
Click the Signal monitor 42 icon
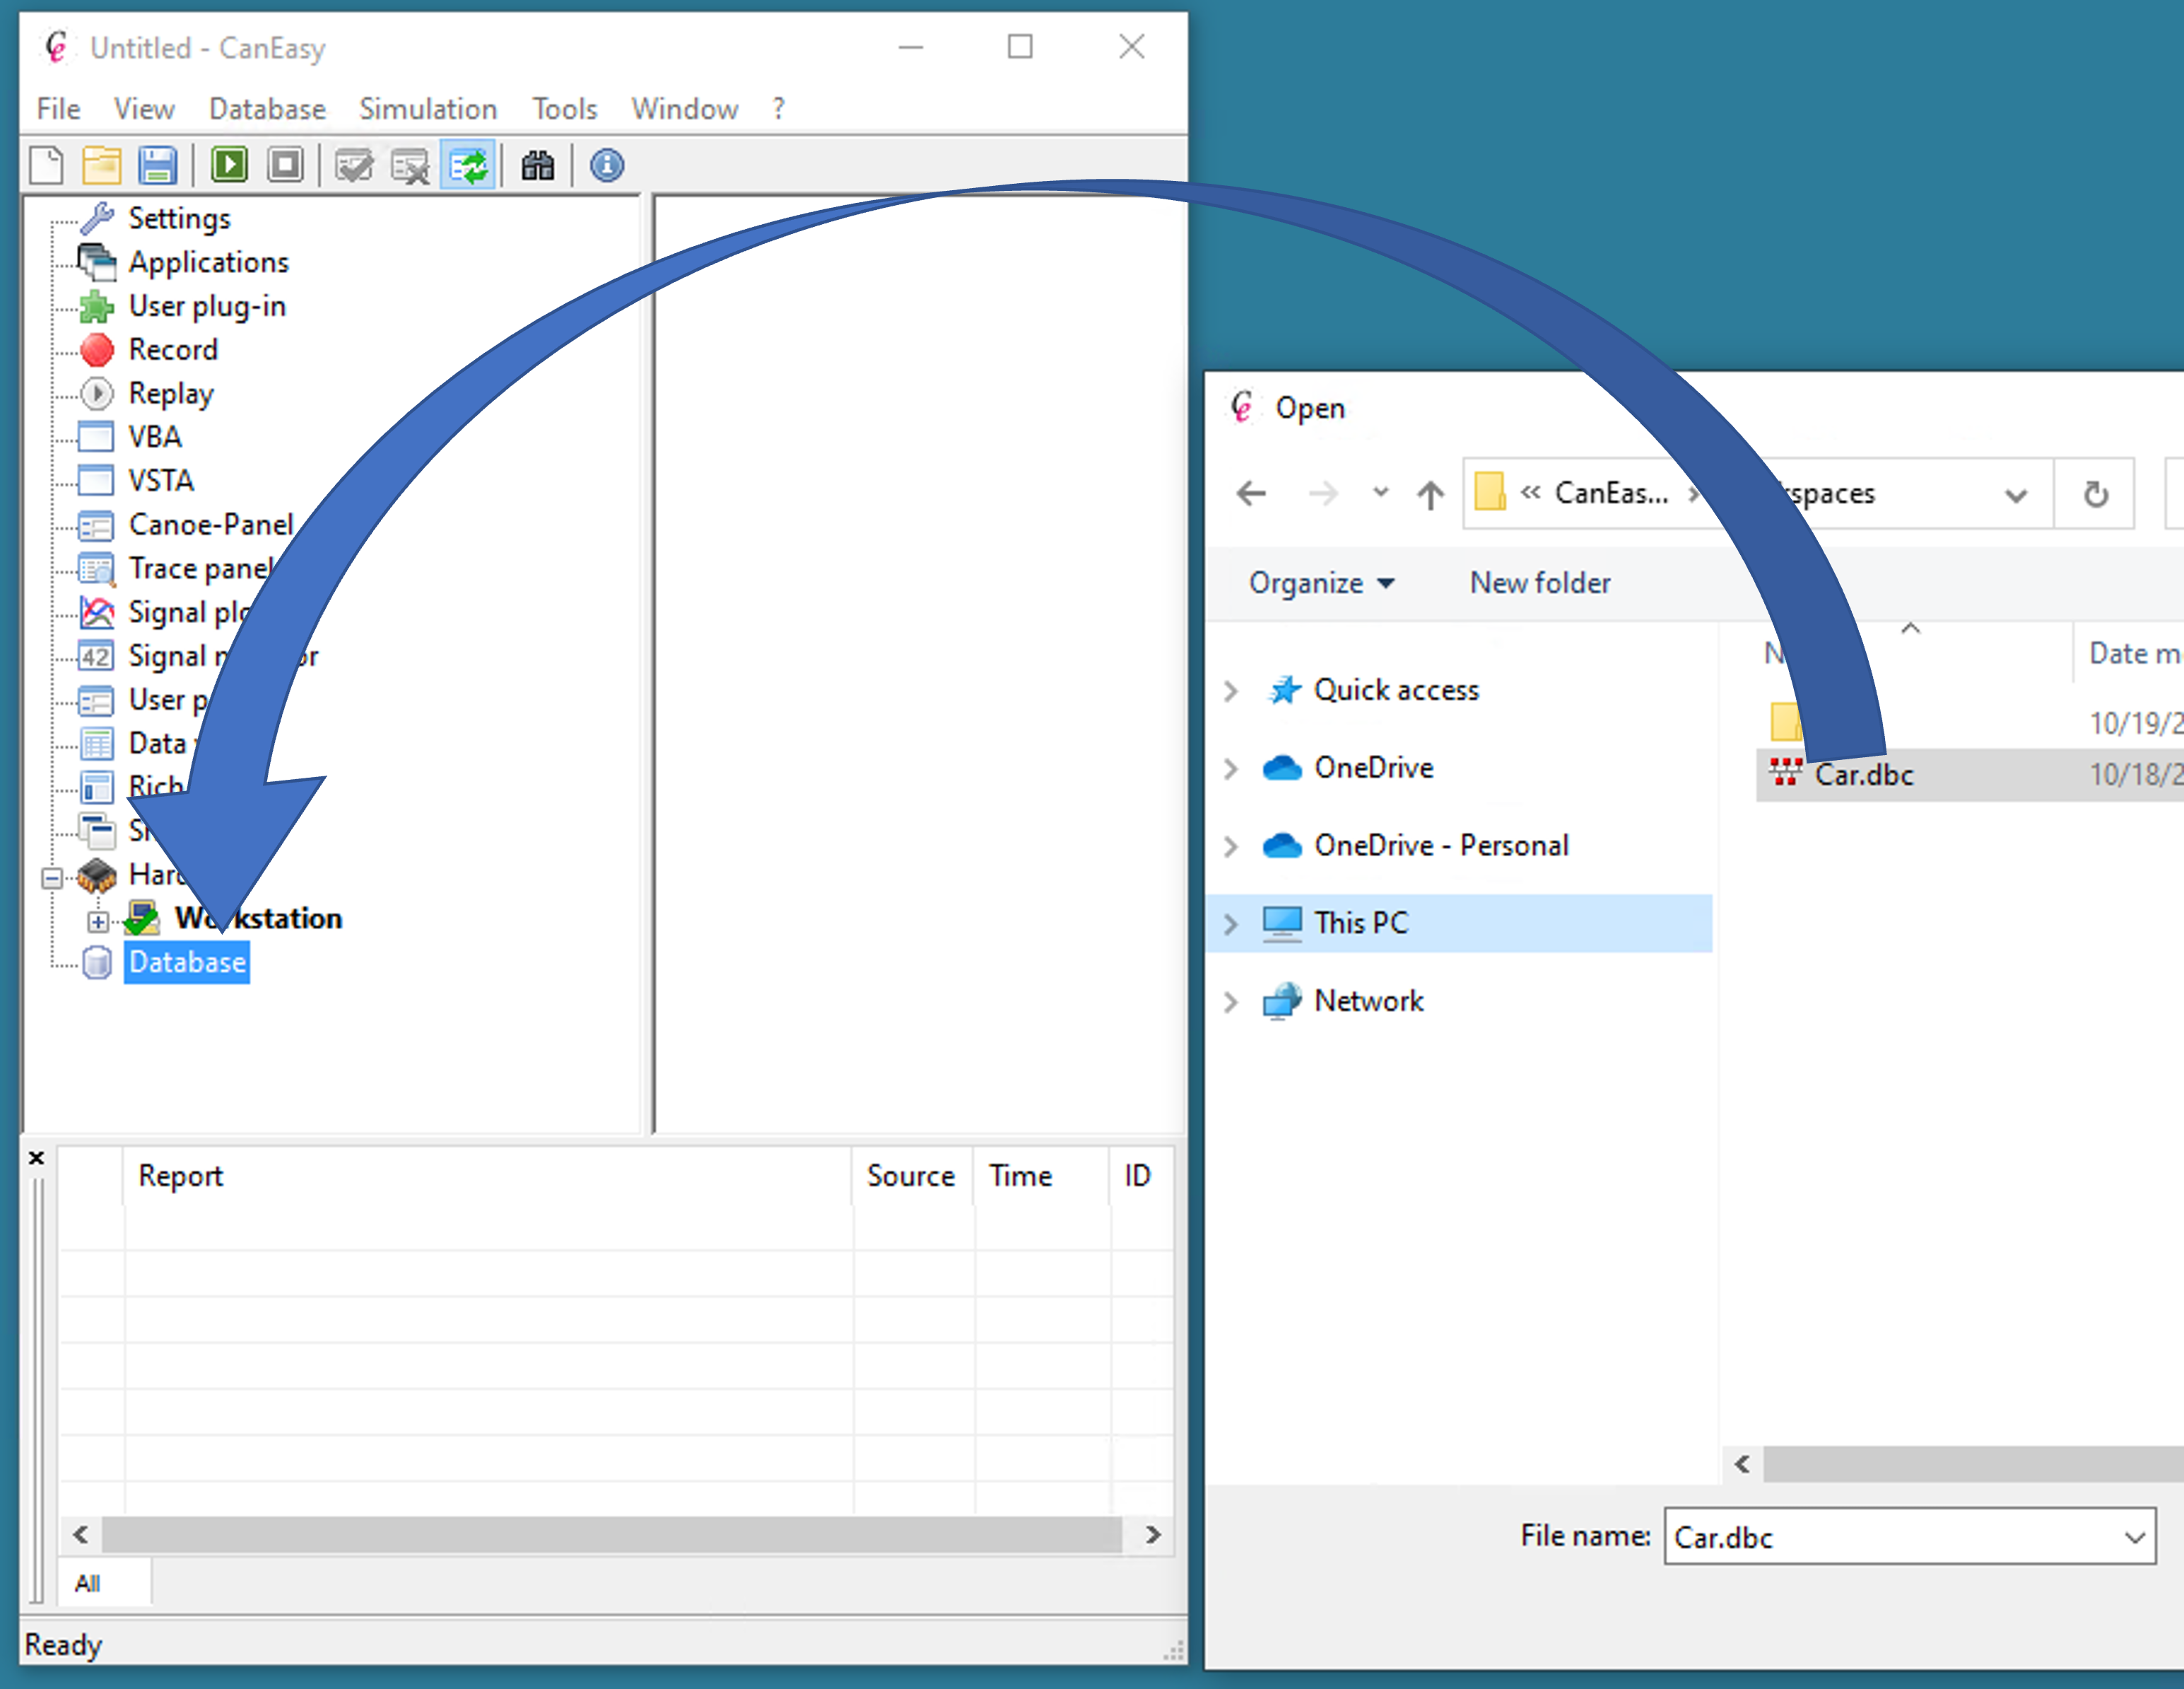[x=97, y=656]
